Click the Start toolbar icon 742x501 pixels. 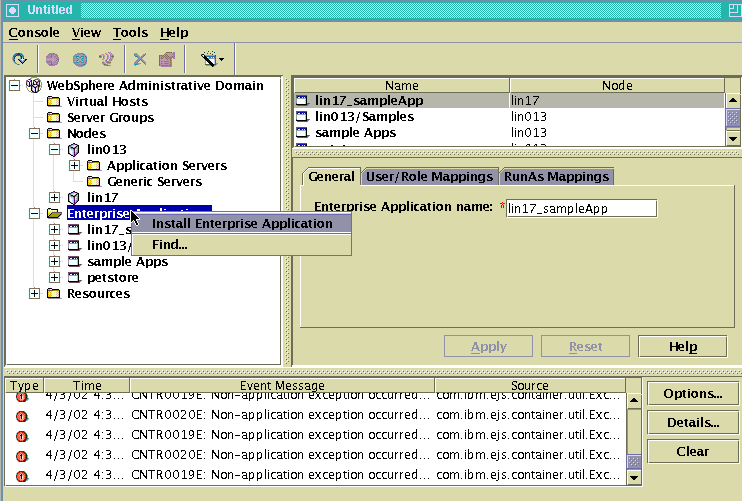[53, 59]
